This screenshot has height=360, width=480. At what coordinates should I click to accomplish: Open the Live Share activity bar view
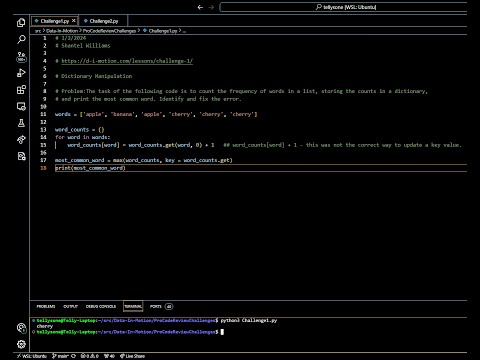point(21,140)
